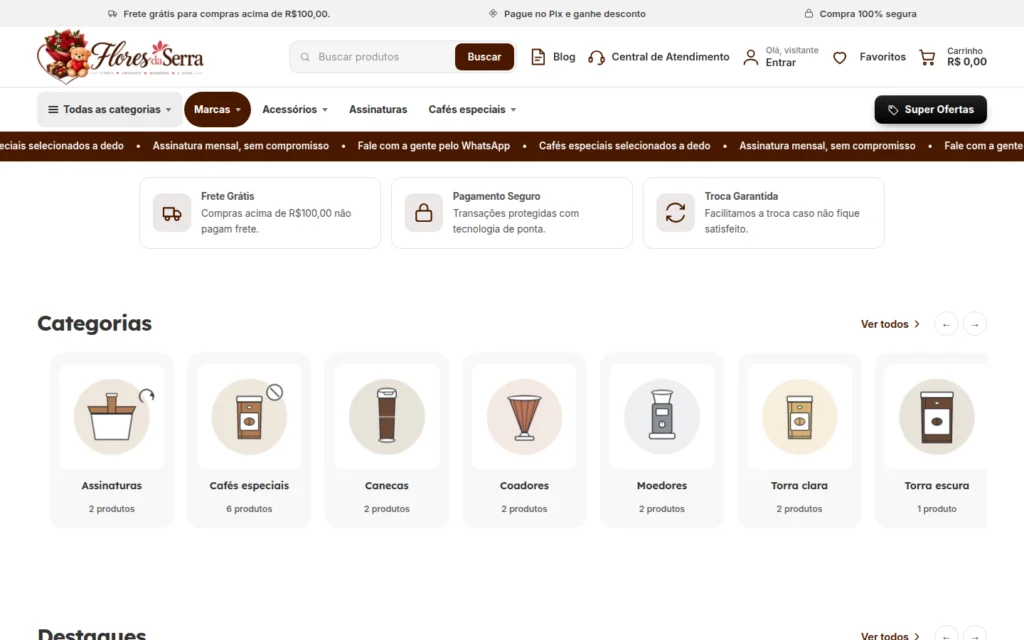This screenshot has width=1024, height=640.
Task: Go to previous categories with left arrow
Action: click(x=946, y=324)
